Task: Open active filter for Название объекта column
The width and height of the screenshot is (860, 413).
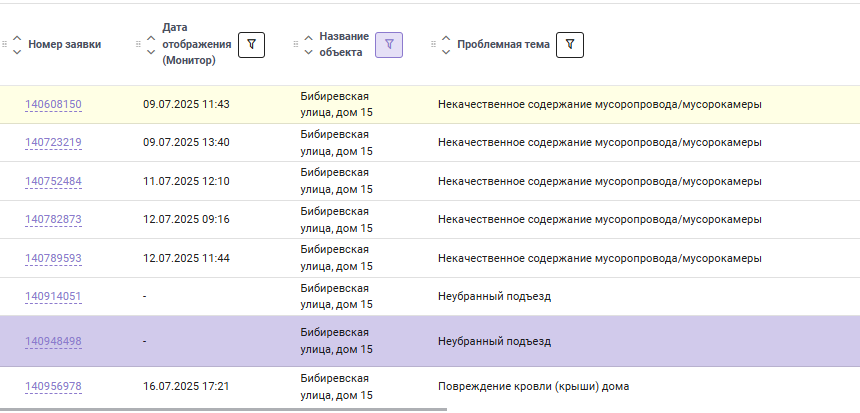Action: point(389,44)
